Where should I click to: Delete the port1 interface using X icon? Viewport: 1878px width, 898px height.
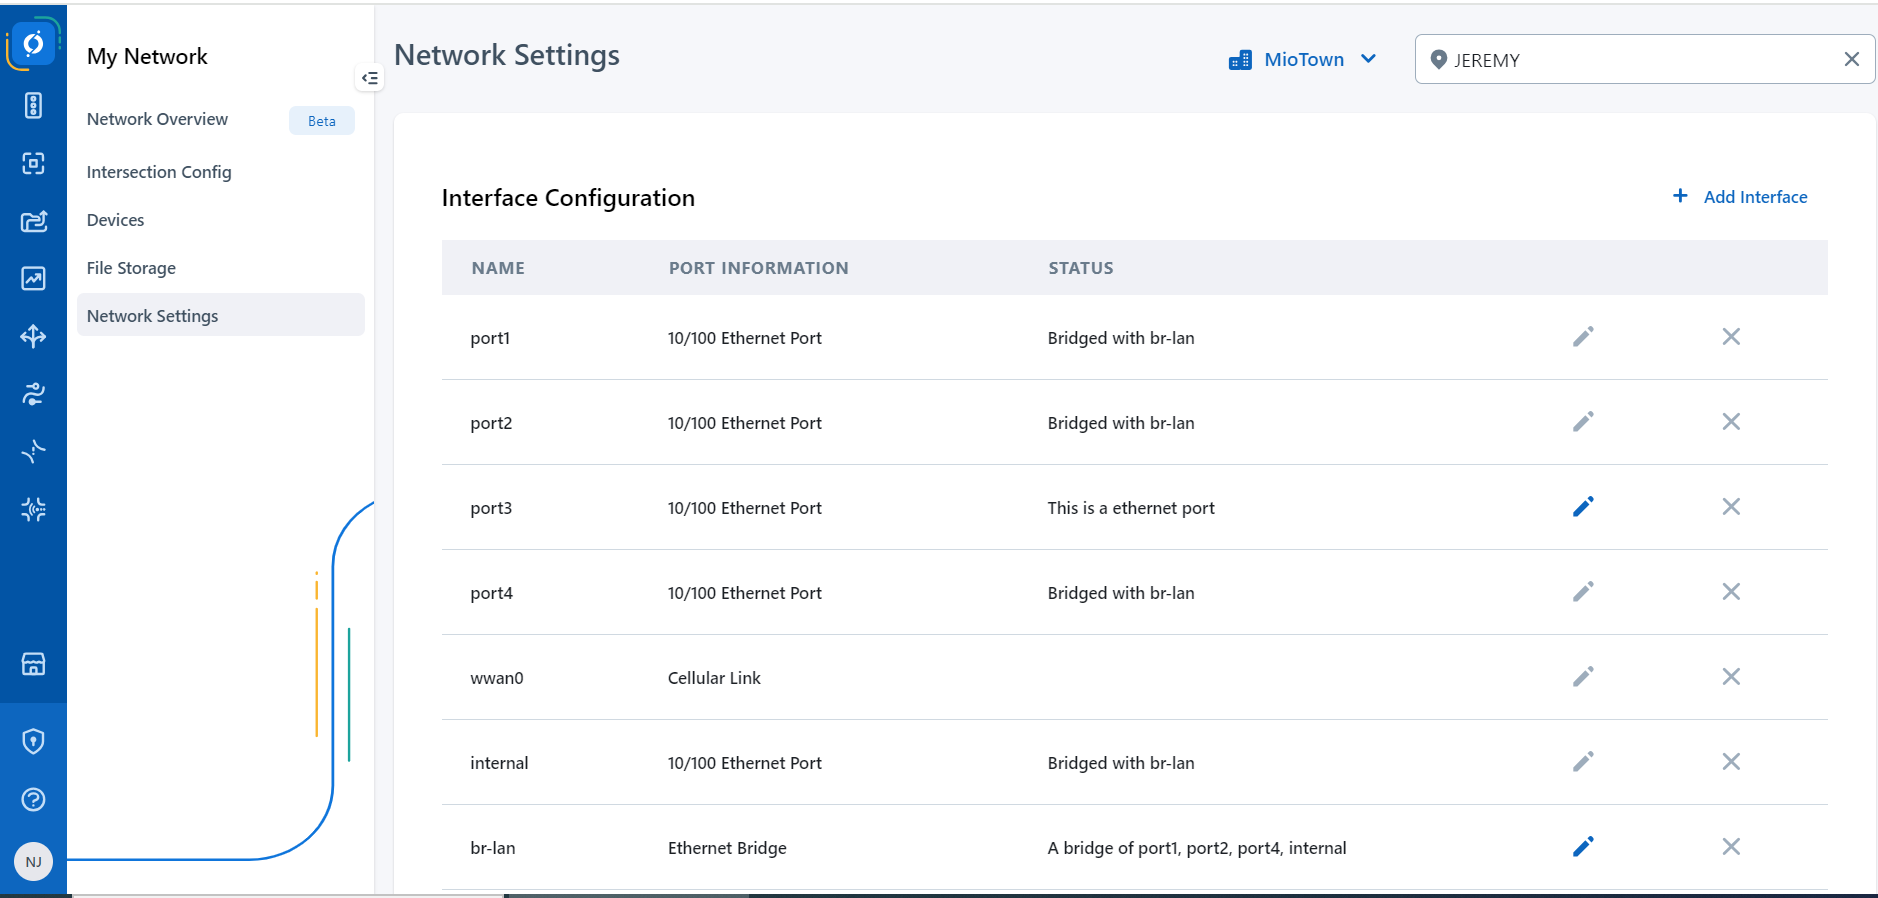pyautogui.click(x=1730, y=337)
